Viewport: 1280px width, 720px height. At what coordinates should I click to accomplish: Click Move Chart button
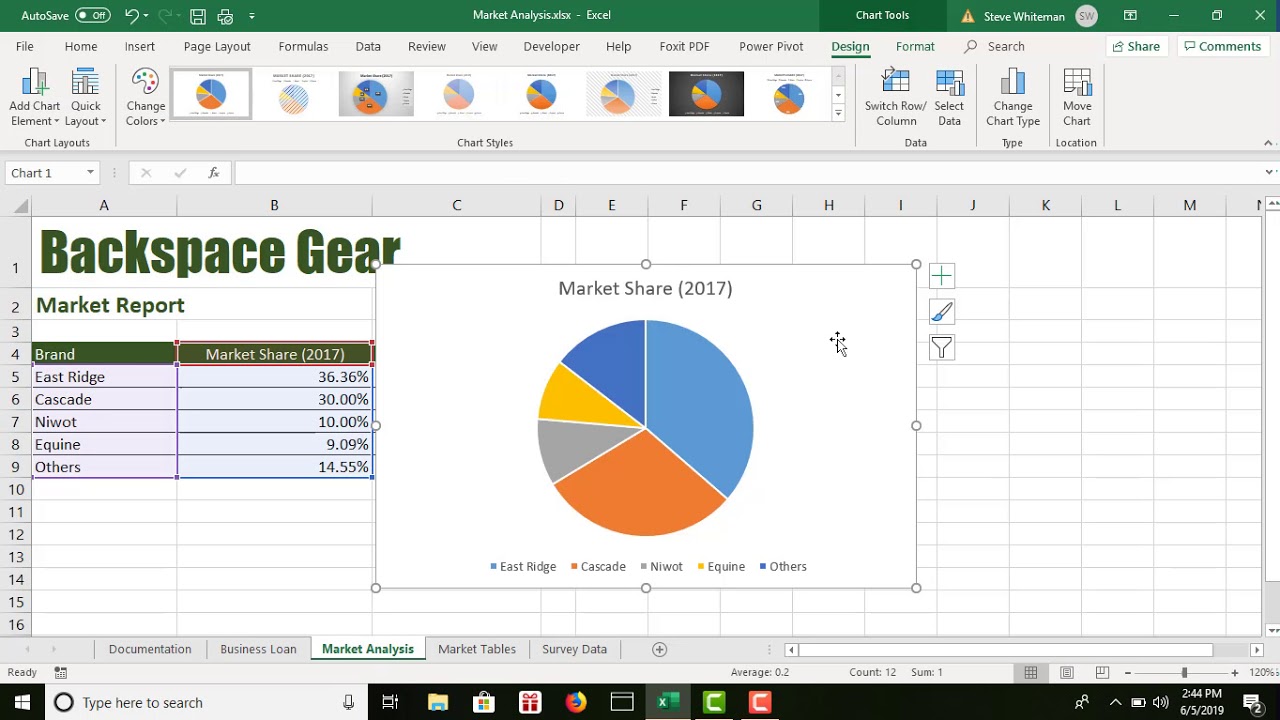[1077, 98]
